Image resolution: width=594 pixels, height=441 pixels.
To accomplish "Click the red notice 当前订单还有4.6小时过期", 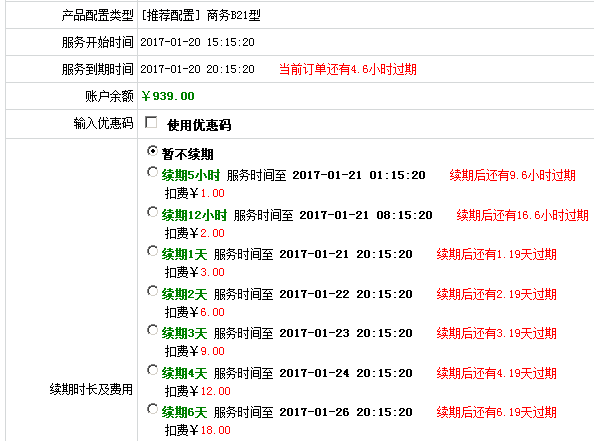I will 348,69.
